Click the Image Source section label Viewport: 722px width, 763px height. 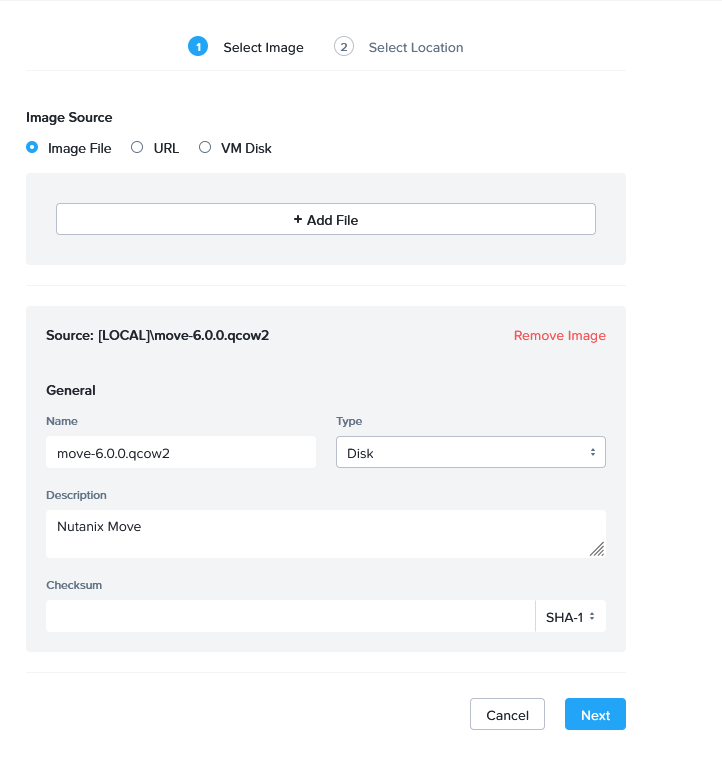coord(69,117)
